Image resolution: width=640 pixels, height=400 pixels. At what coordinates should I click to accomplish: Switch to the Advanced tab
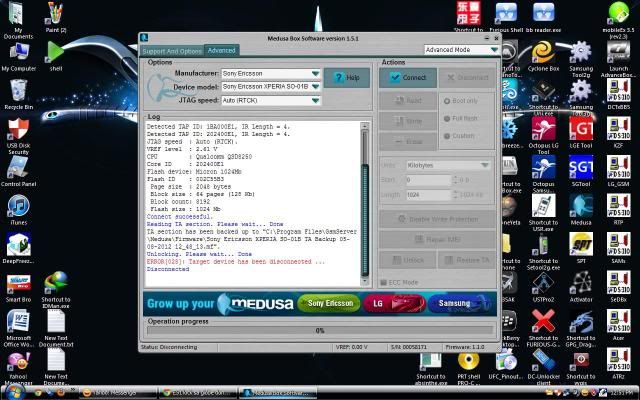click(x=222, y=50)
